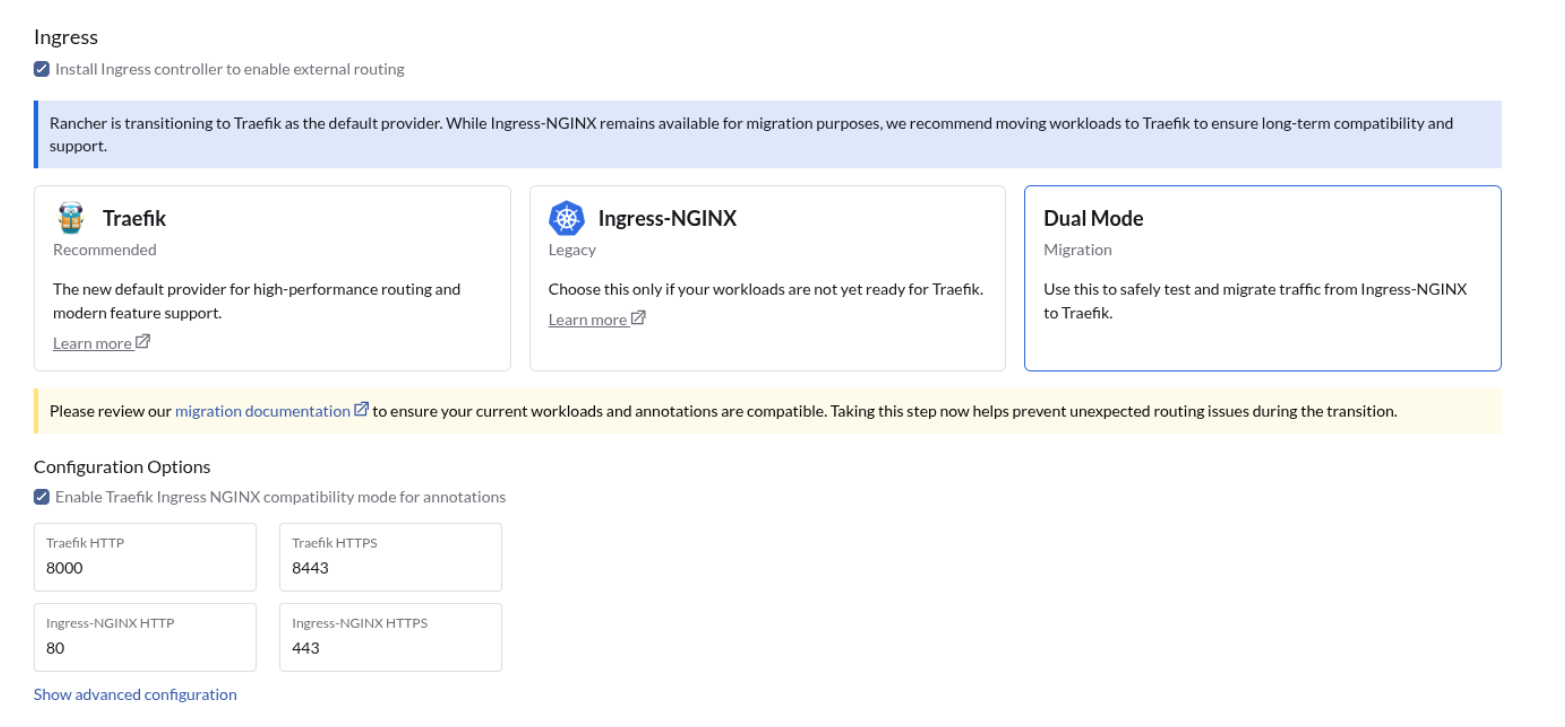Expand Show advanced configuration
This screenshot has width=1565, height=727.
pos(135,694)
